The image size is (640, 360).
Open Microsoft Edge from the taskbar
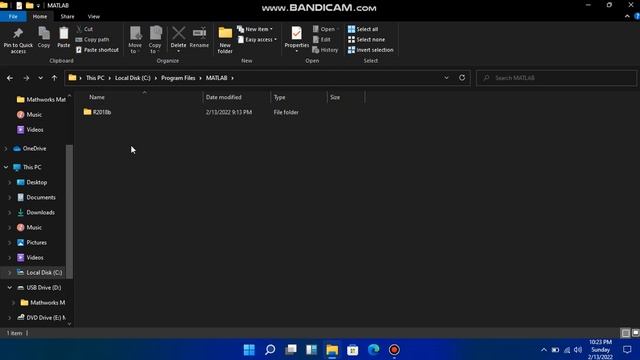[x=373, y=350]
